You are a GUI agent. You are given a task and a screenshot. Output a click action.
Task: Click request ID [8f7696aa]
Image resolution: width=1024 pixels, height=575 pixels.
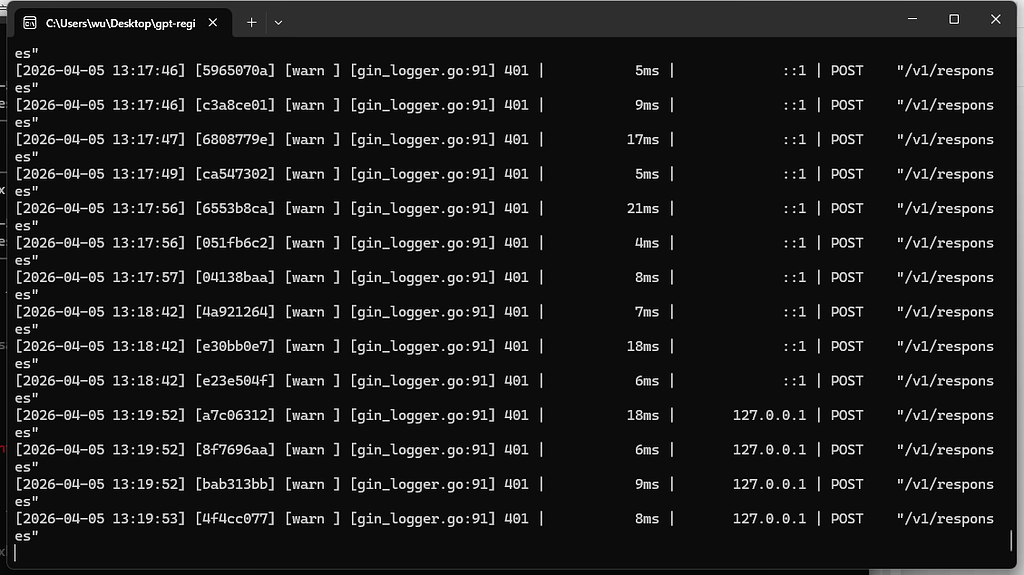(x=235, y=450)
